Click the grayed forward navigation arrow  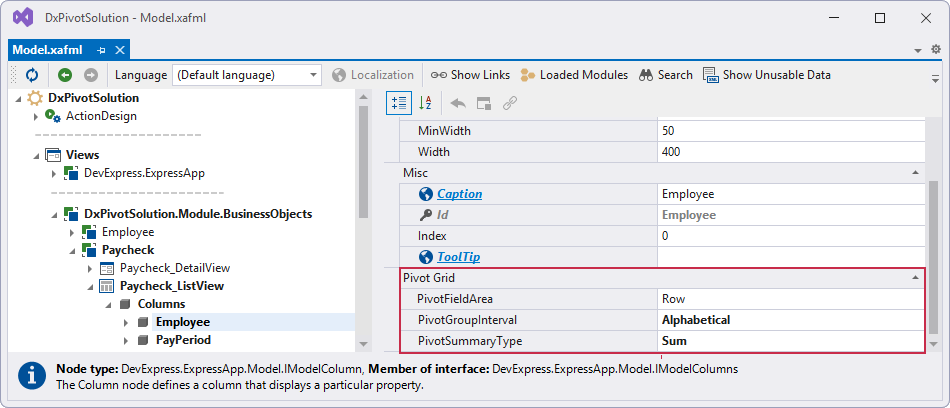pyautogui.click(x=91, y=75)
